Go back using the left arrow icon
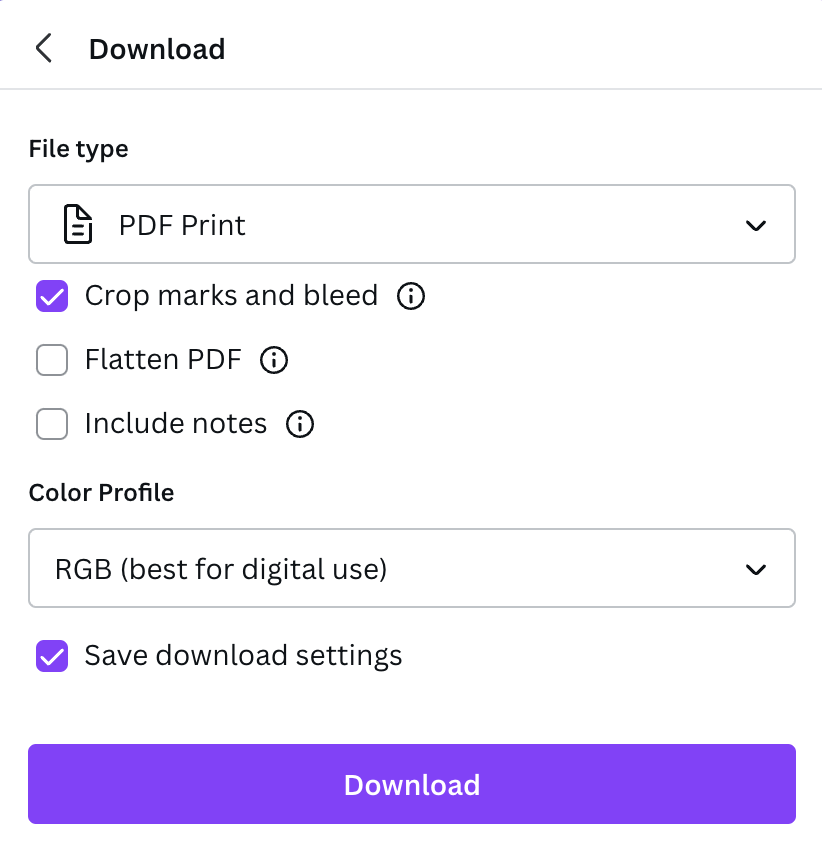Screen dimensions: 822x850 coord(44,48)
